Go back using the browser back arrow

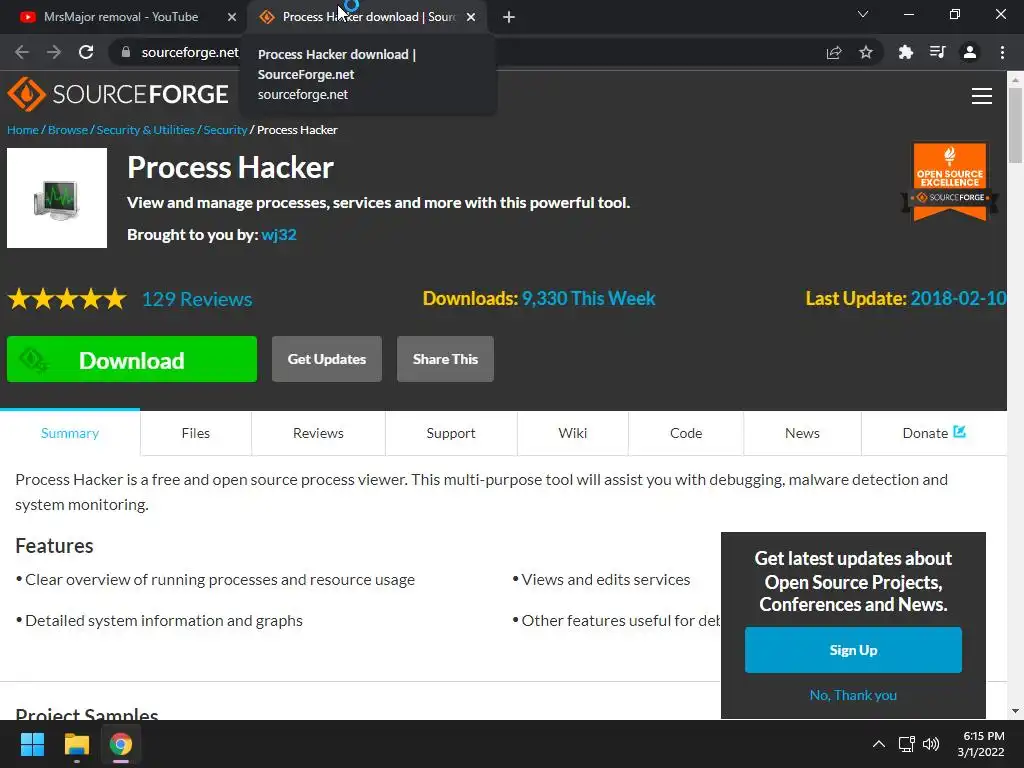pos(22,52)
